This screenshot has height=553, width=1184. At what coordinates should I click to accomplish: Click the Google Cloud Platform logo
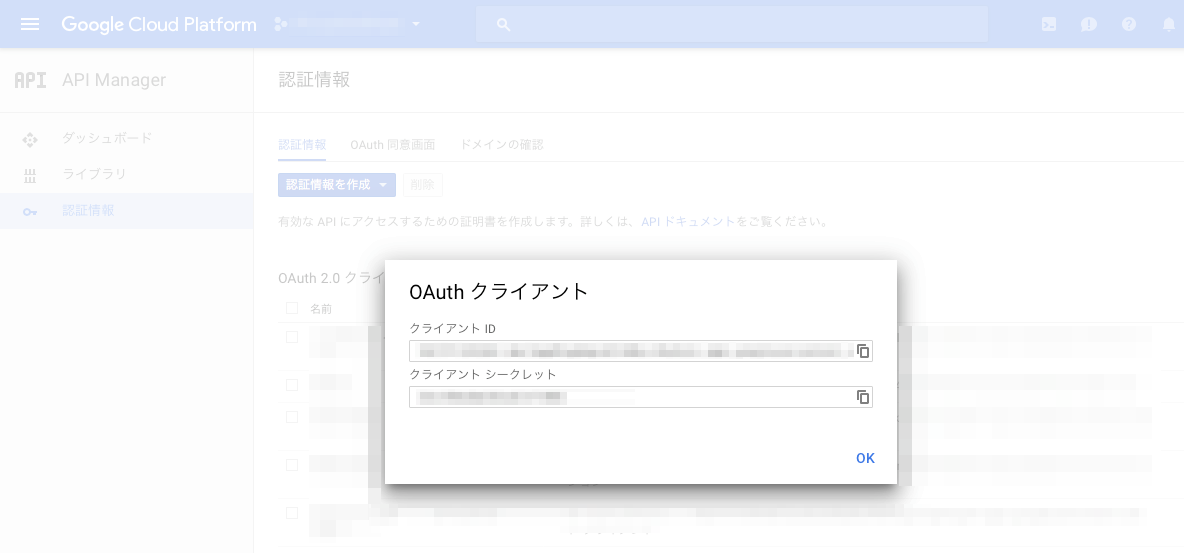click(159, 24)
